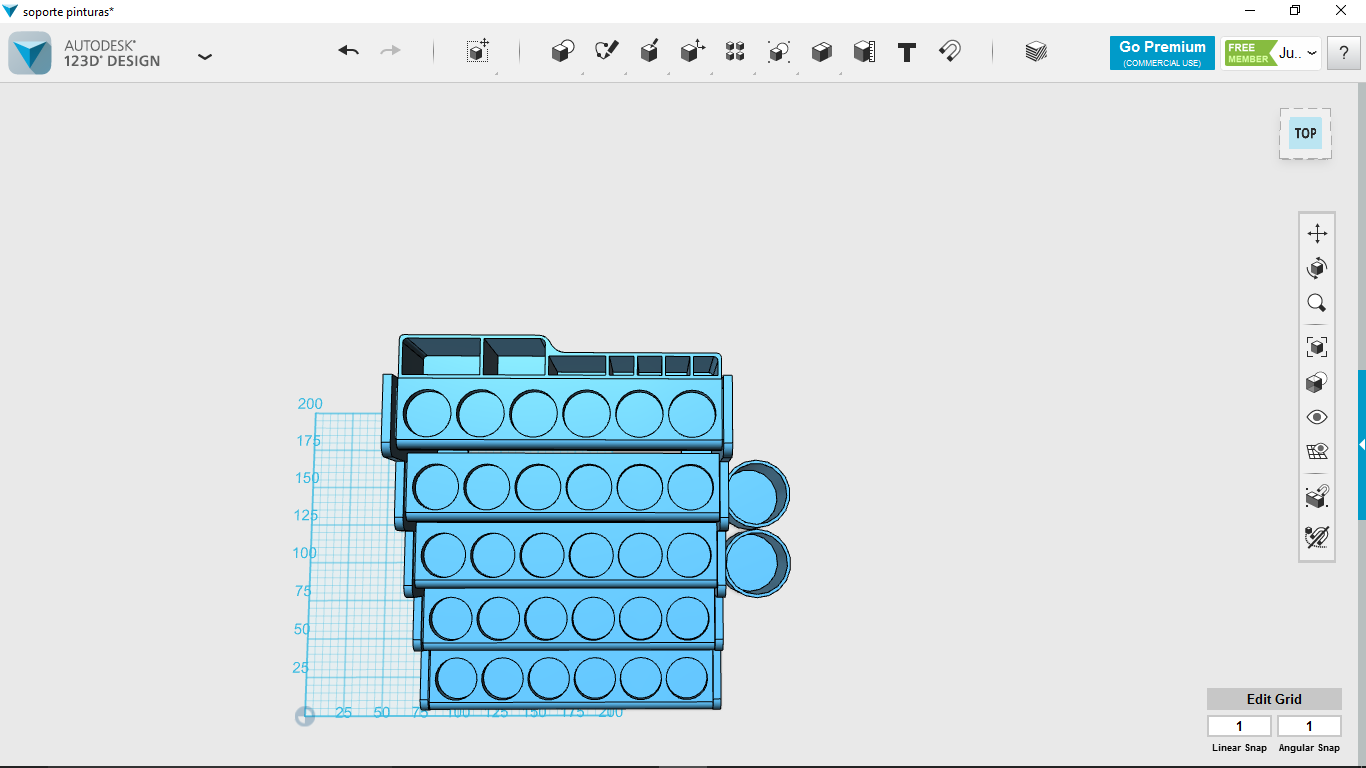Image resolution: width=1366 pixels, height=768 pixels.
Task: Select the Text tool
Action: tap(907, 52)
